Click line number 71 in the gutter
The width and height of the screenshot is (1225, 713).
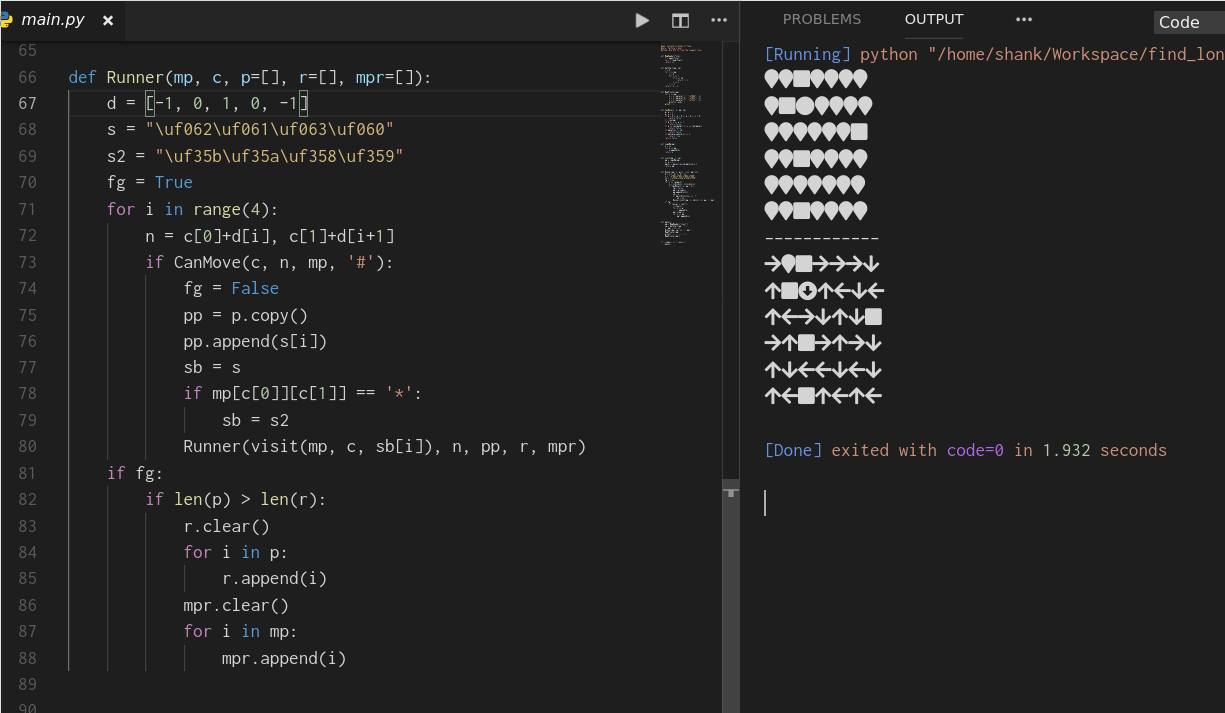[28, 209]
